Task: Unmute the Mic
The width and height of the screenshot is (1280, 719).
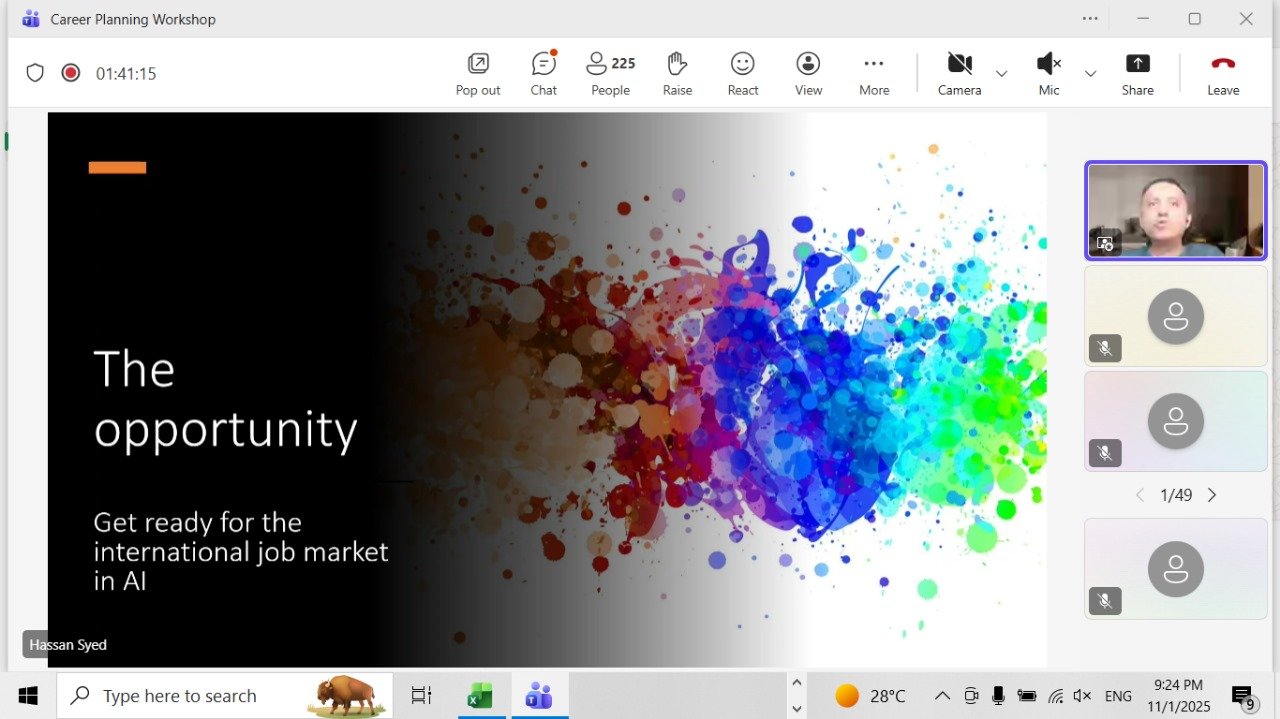Action: pyautogui.click(x=1048, y=74)
